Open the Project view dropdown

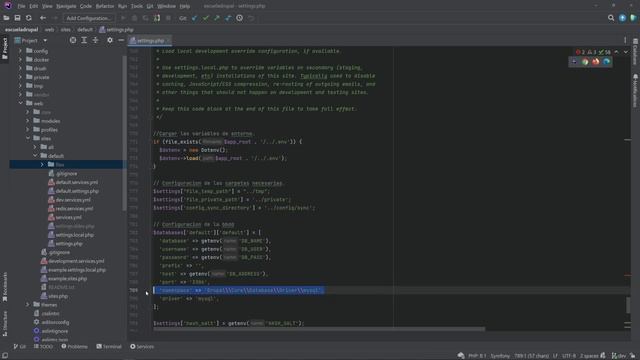click(x=31, y=40)
